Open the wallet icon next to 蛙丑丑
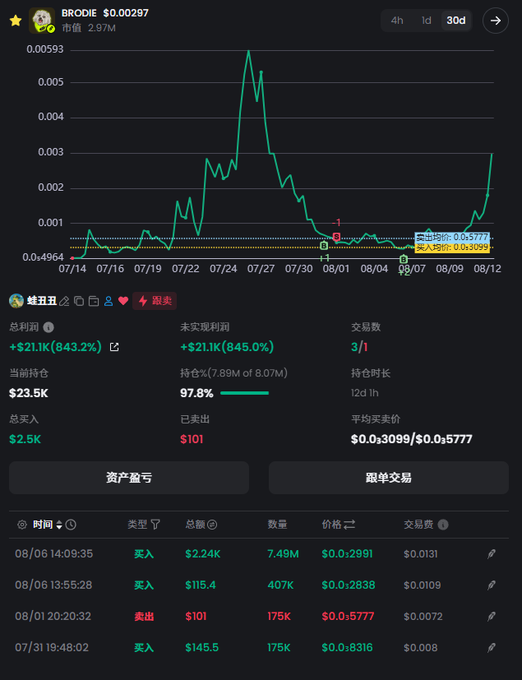This screenshot has height=680, width=522. (94, 301)
